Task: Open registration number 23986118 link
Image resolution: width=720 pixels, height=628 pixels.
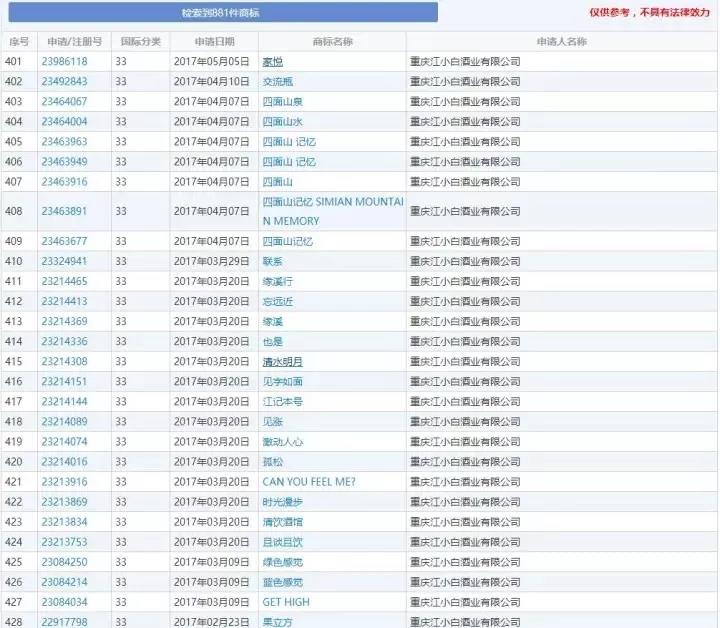Action: click(64, 62)
